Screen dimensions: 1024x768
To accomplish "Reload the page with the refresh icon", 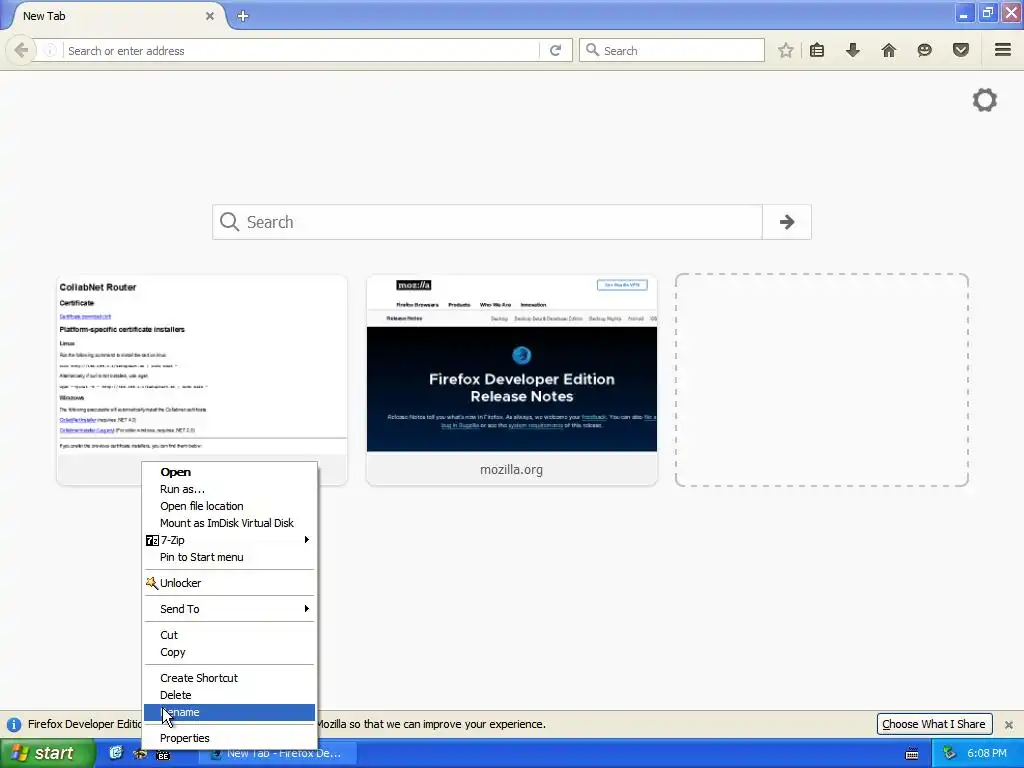I will click(555, 50).
